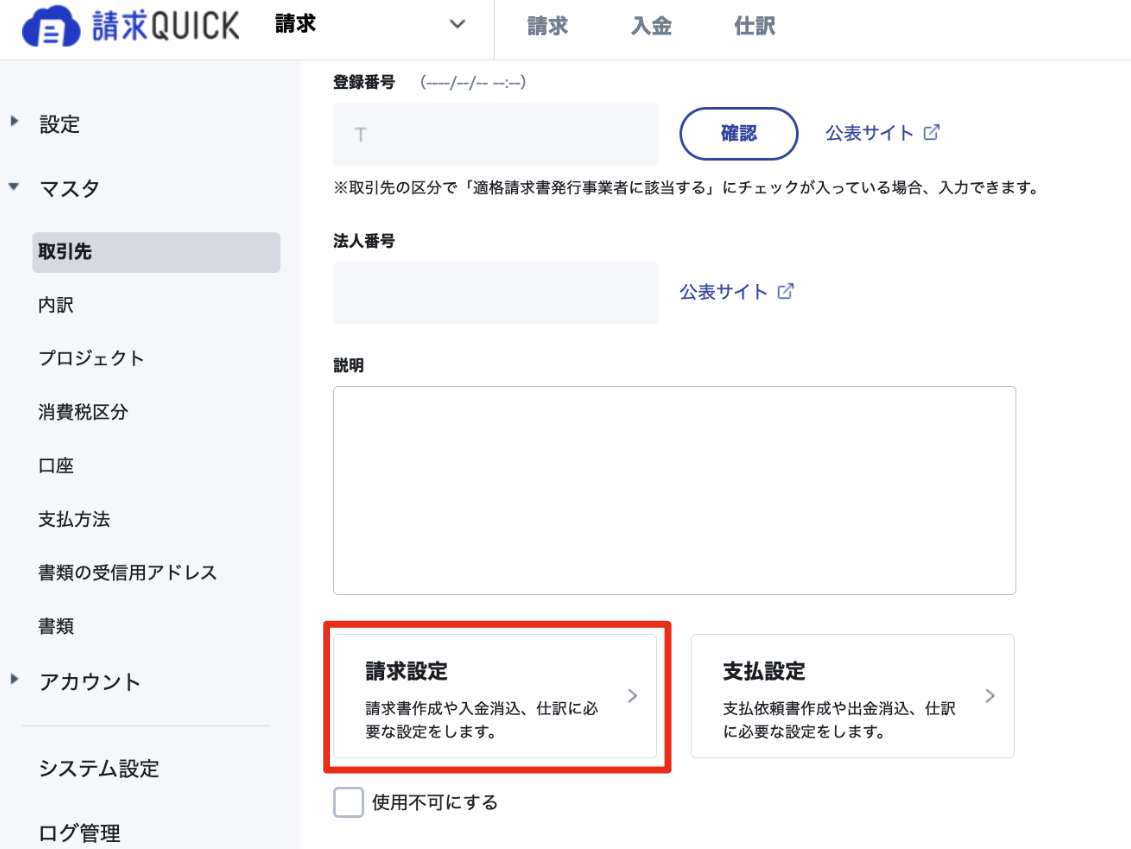Switch to the 入金 top tab
The width and height of the screenshot is (1131, 849).
[651, 27]
